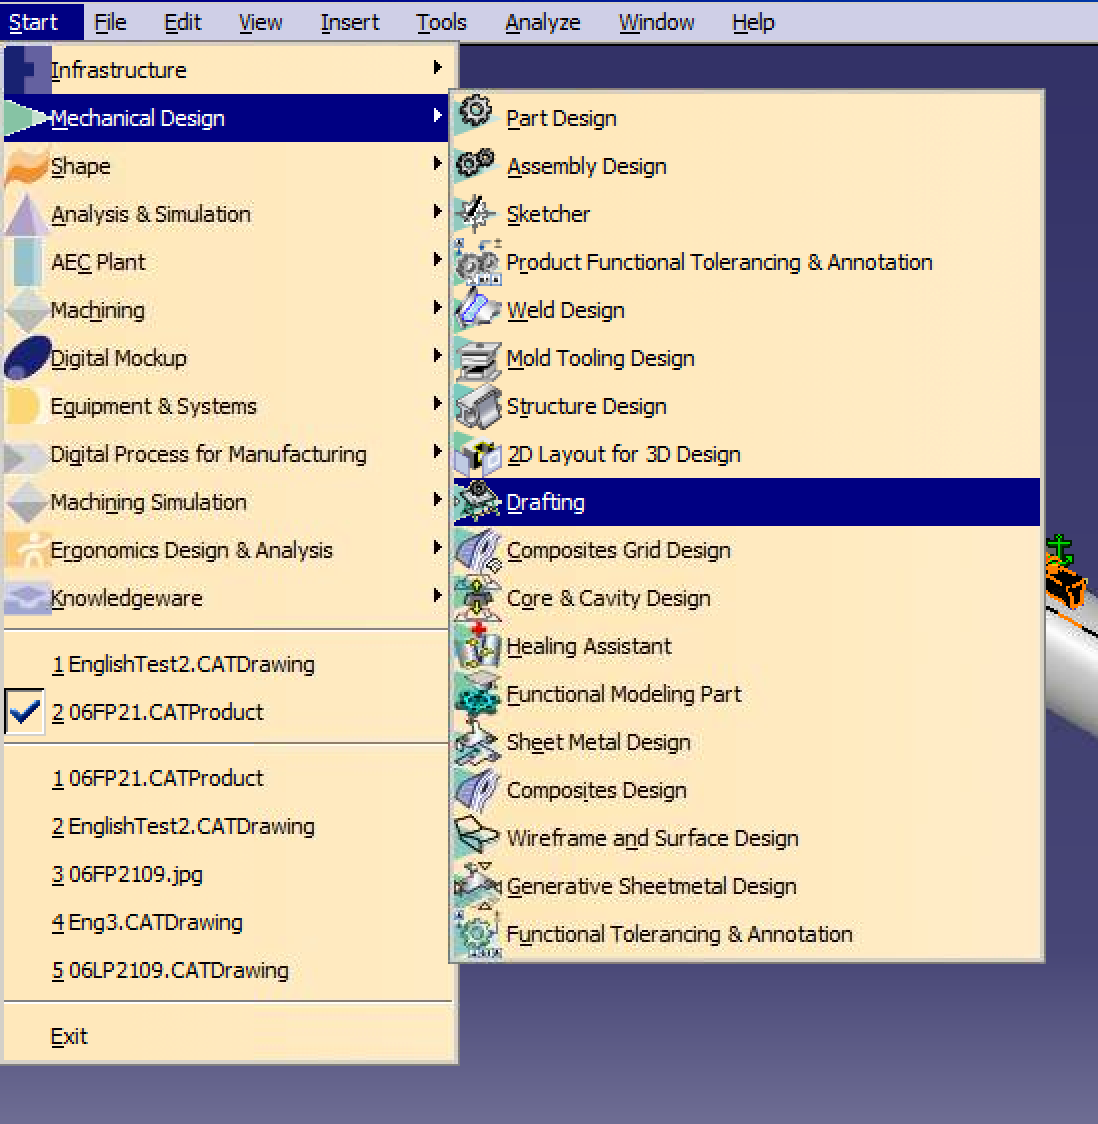Open recent file 06FP2109.jpg
1098x1124 pixels.
[127, 874]
